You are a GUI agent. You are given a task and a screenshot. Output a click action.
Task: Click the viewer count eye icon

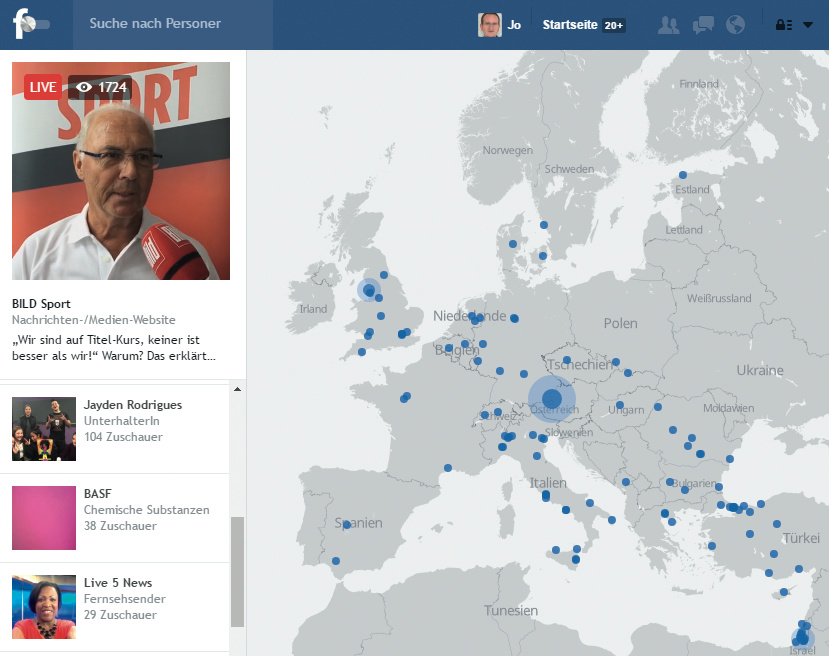point(84,88)
